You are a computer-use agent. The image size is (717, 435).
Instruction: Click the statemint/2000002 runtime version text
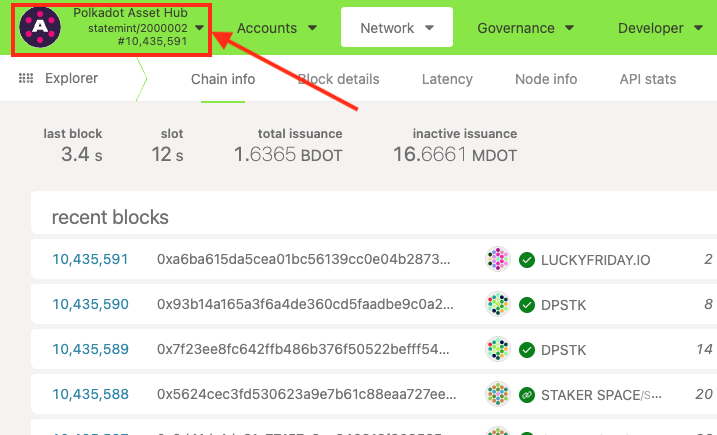(138, 28)
